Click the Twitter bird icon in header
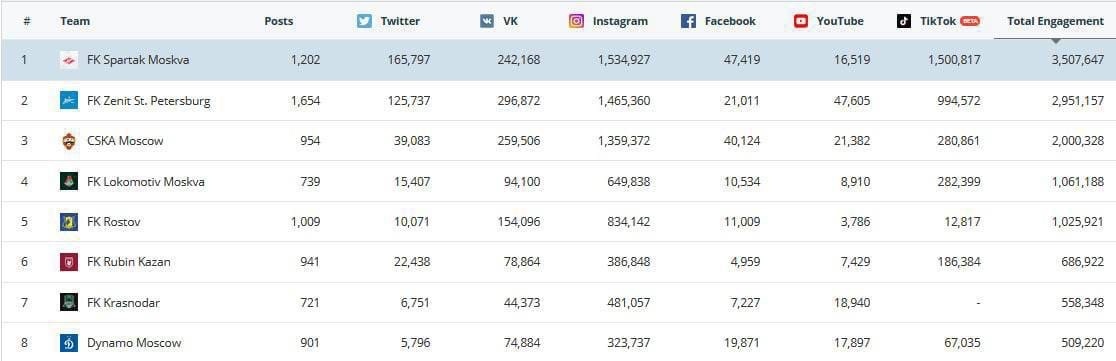 pos(364,21)
